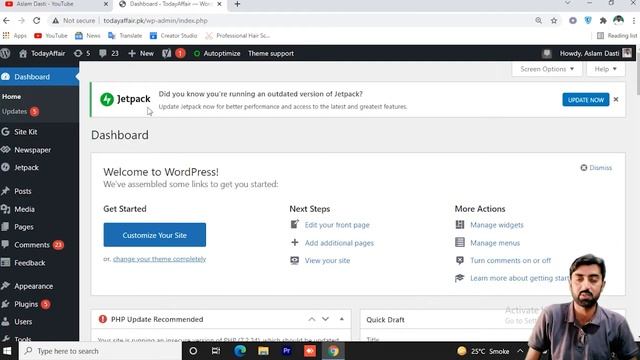The height and width of the screenshot is (360, 640).
Task: Open a new browser tab
Action: click(x=237, y=4)
